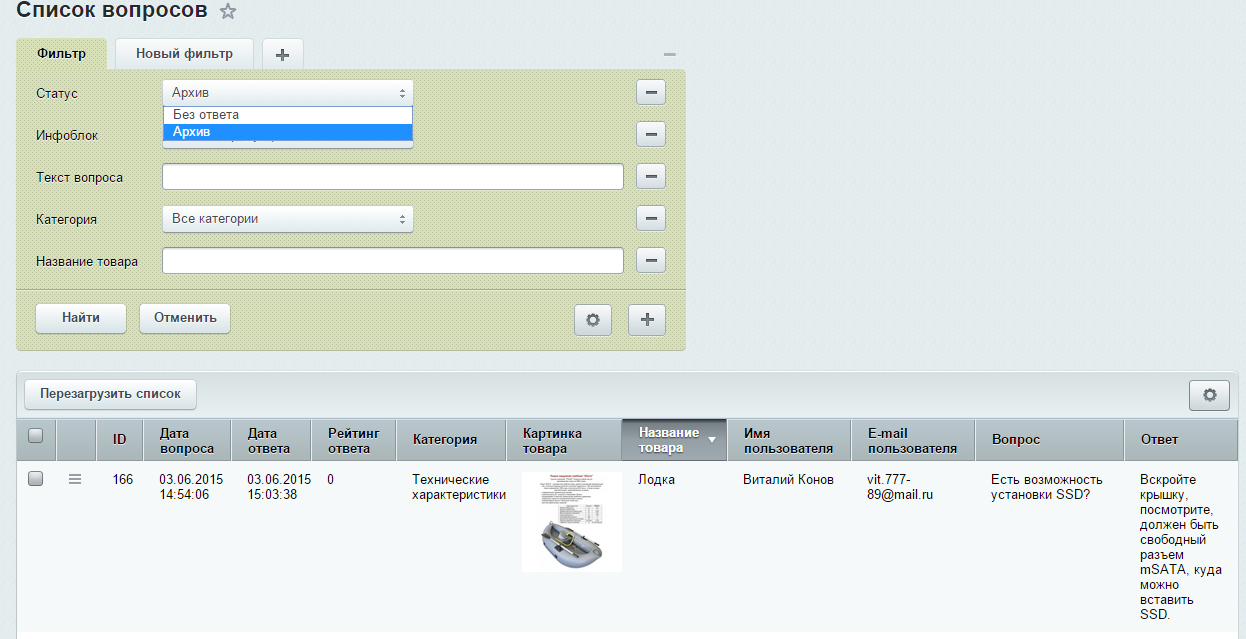Open list settings gear above table

(1208, 395)
